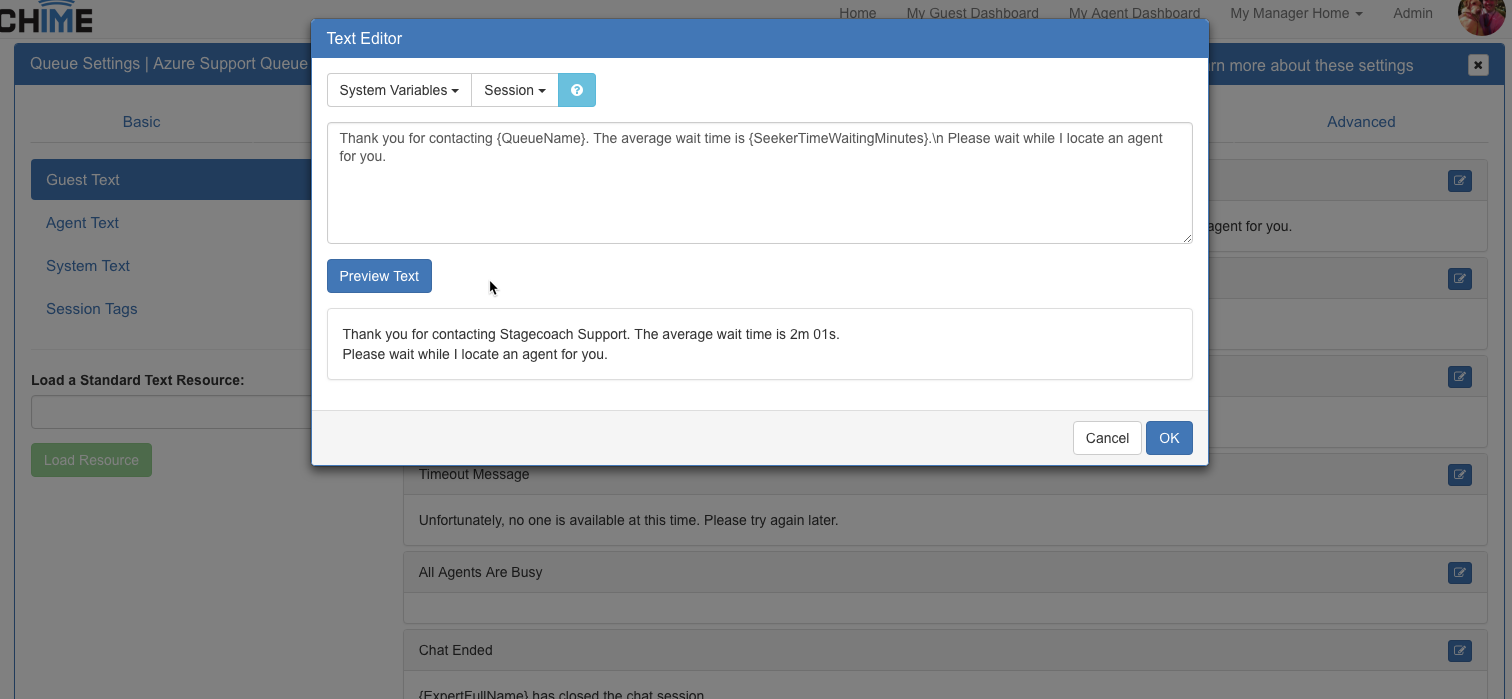1512x699 pixels.
Task: Open the user profile avatar
Action: 1480,15
